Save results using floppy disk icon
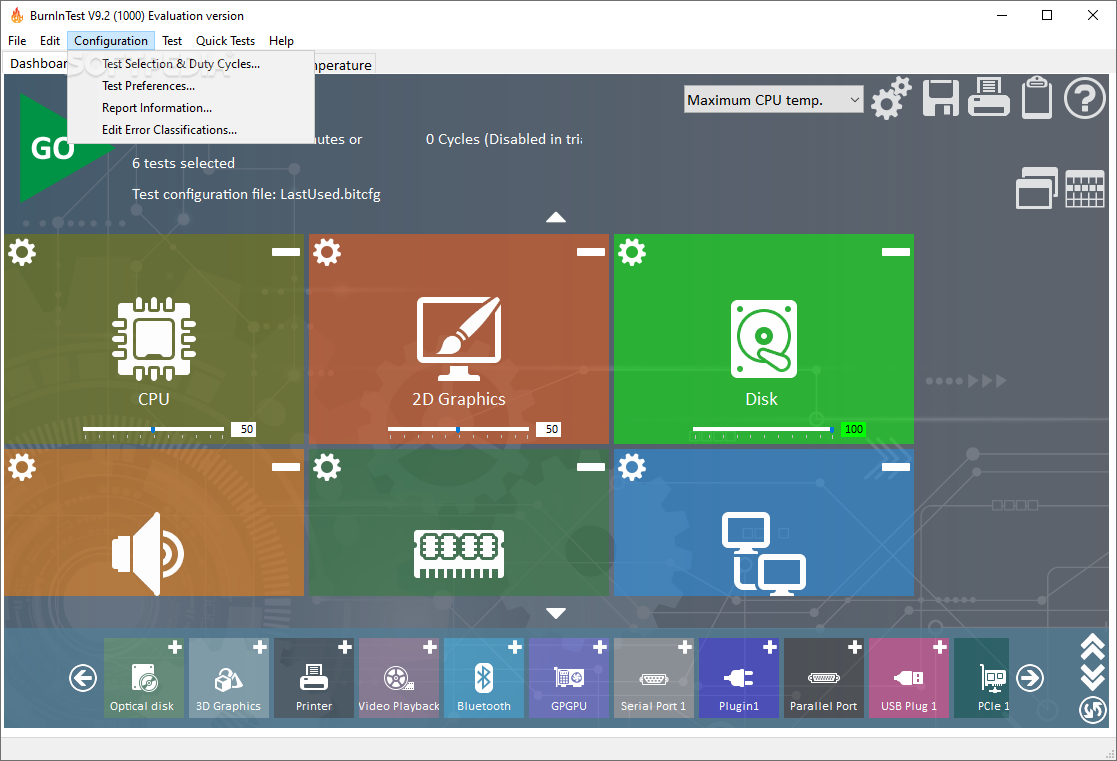Viewport: 1117px width, 761px height. 940,98
